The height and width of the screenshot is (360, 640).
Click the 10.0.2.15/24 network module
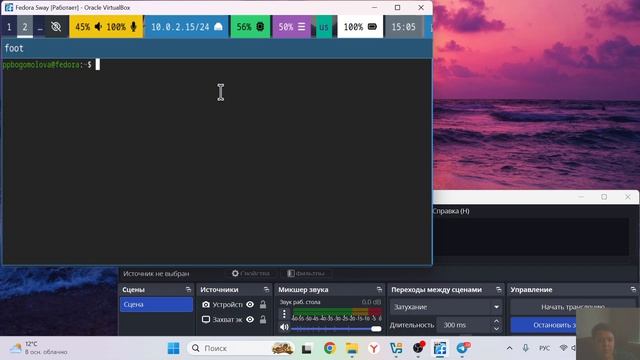[187, 27]
